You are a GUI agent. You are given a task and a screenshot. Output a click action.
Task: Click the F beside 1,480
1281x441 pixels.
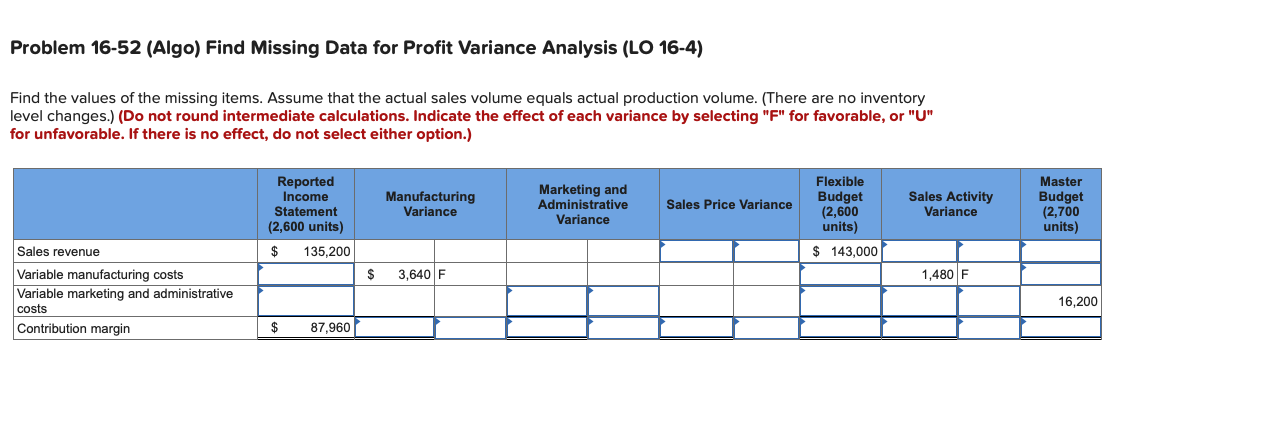click(965, 274)
